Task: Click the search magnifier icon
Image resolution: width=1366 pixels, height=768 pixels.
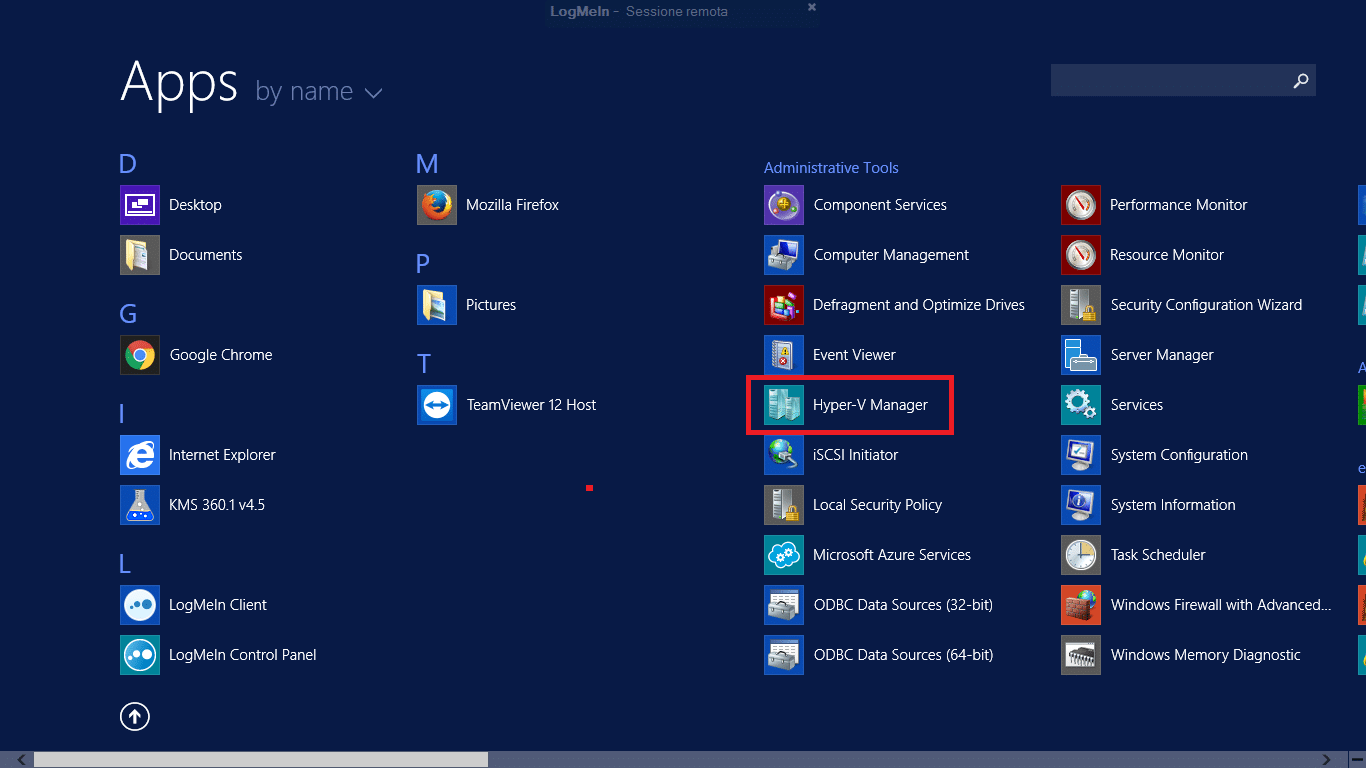Action: pyautogui.click(x=1300, y=81)
